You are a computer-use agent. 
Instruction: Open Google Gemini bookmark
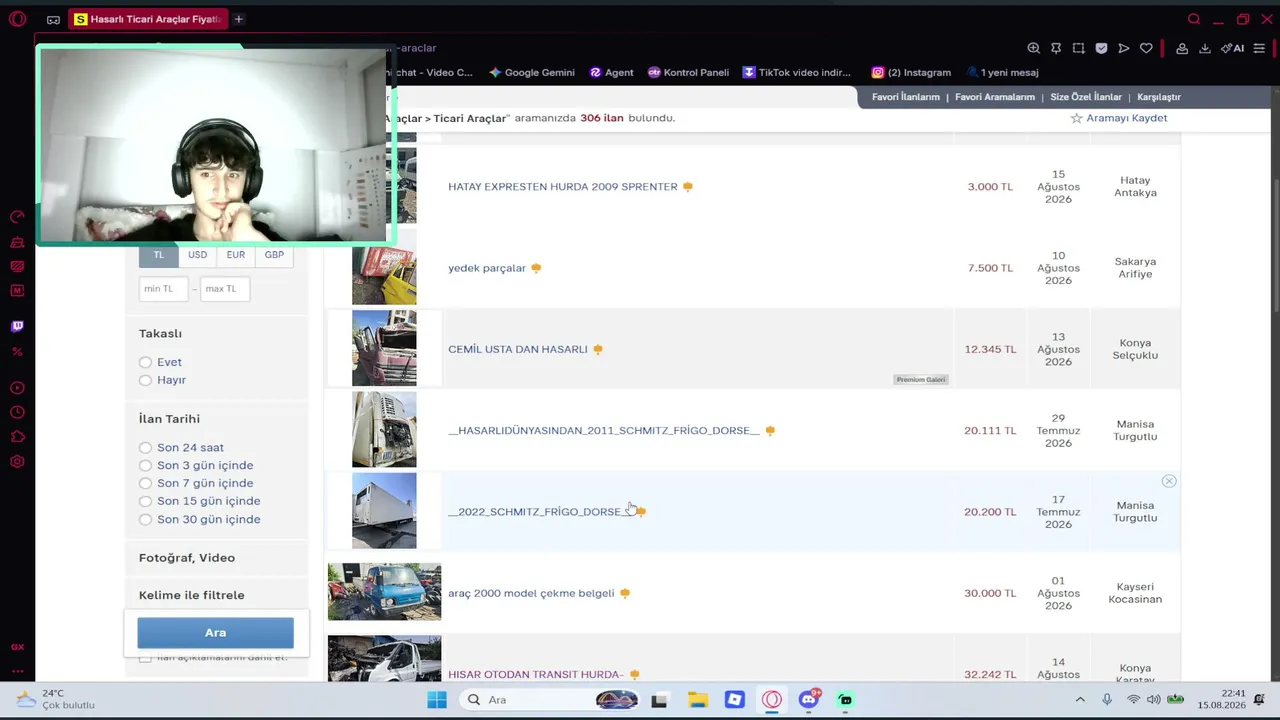pyautogui.click(x=532, y=72)
